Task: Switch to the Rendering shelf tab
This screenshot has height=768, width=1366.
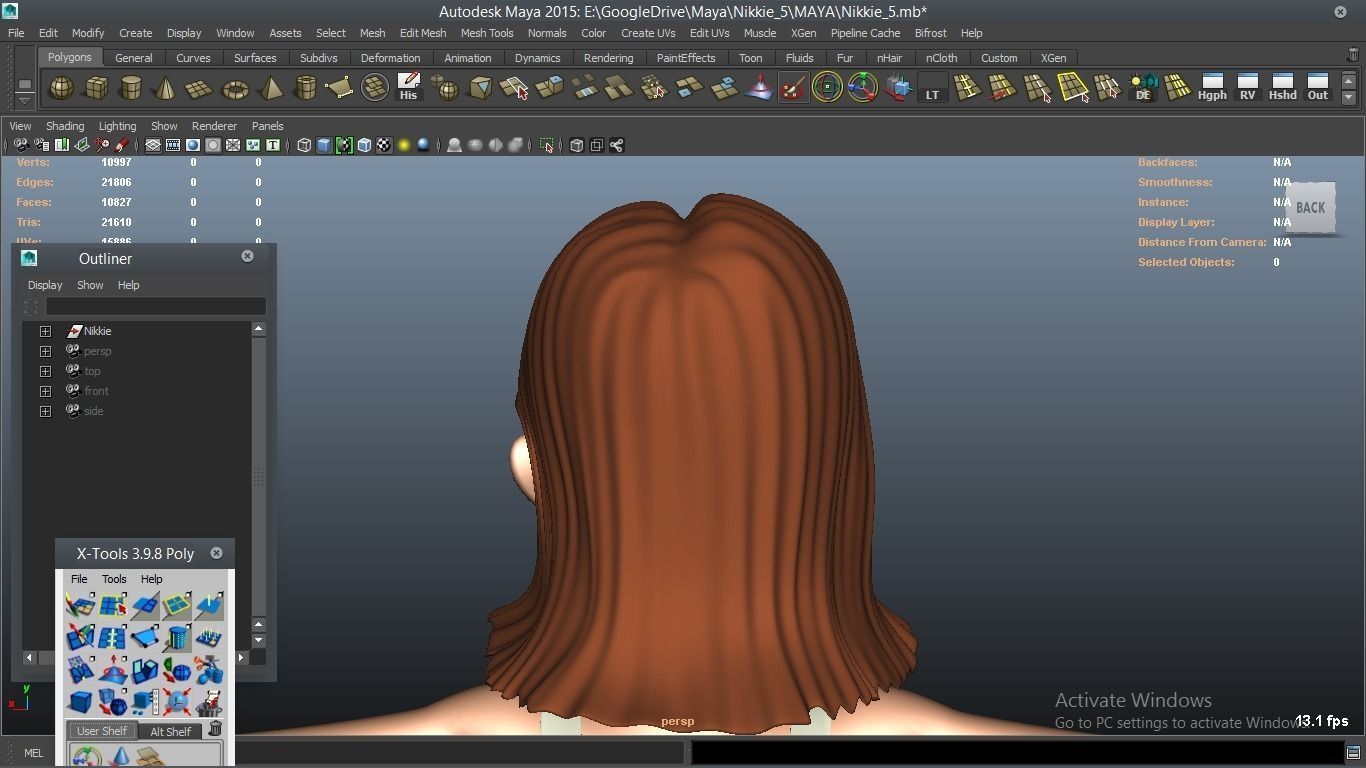Action: pos(608,58)
